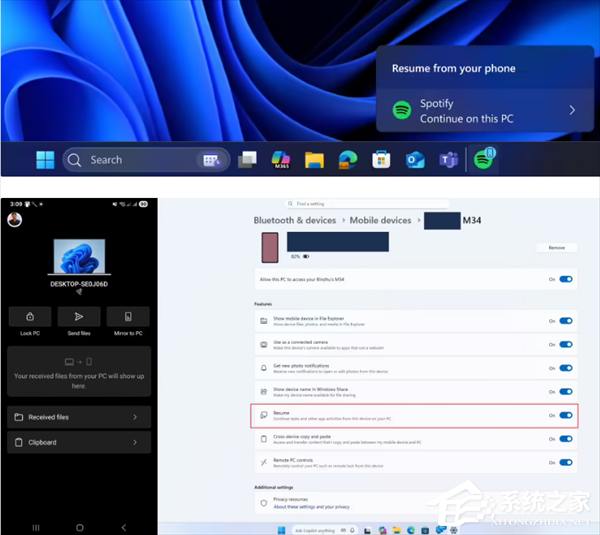This screenshot has height=535, width=600.
Task: Click the microphone icon in Copilot search box
Action: pyautogui.click(x=352, y=530)
